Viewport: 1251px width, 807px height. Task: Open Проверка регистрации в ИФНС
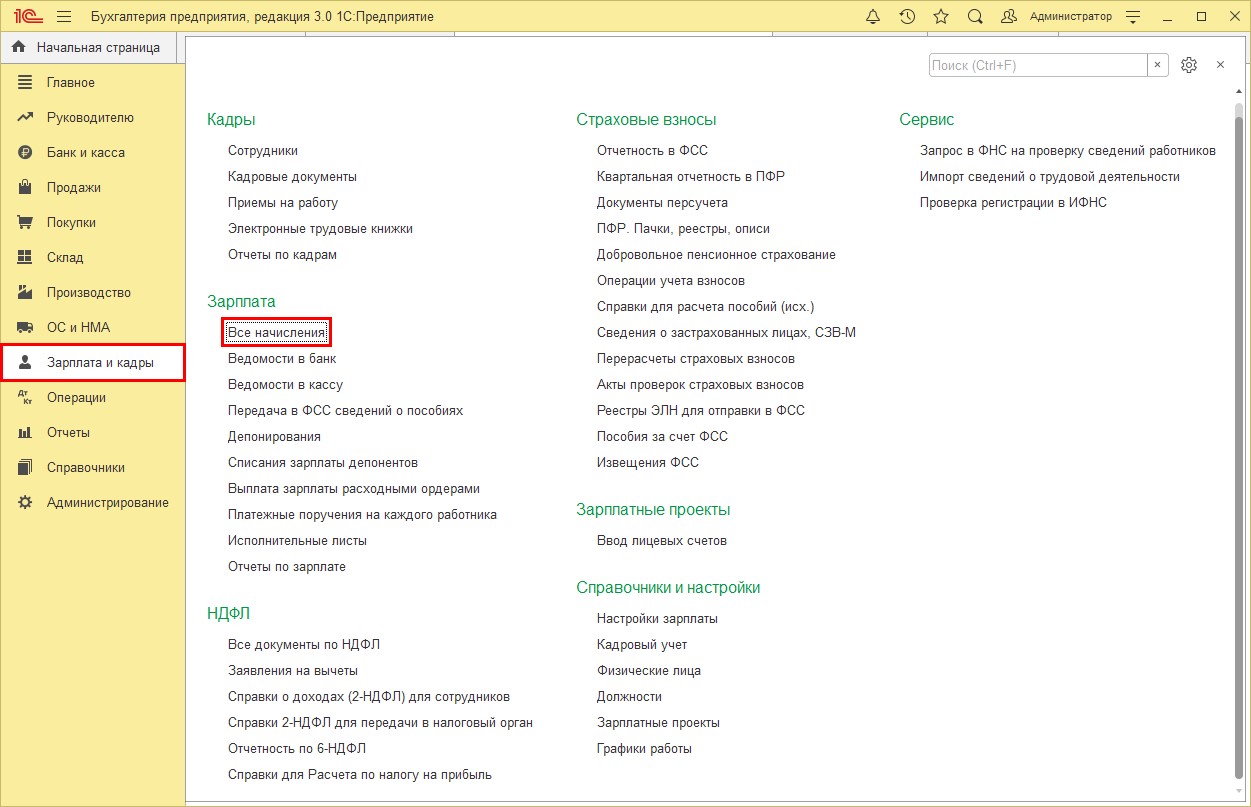point(1013,203)
